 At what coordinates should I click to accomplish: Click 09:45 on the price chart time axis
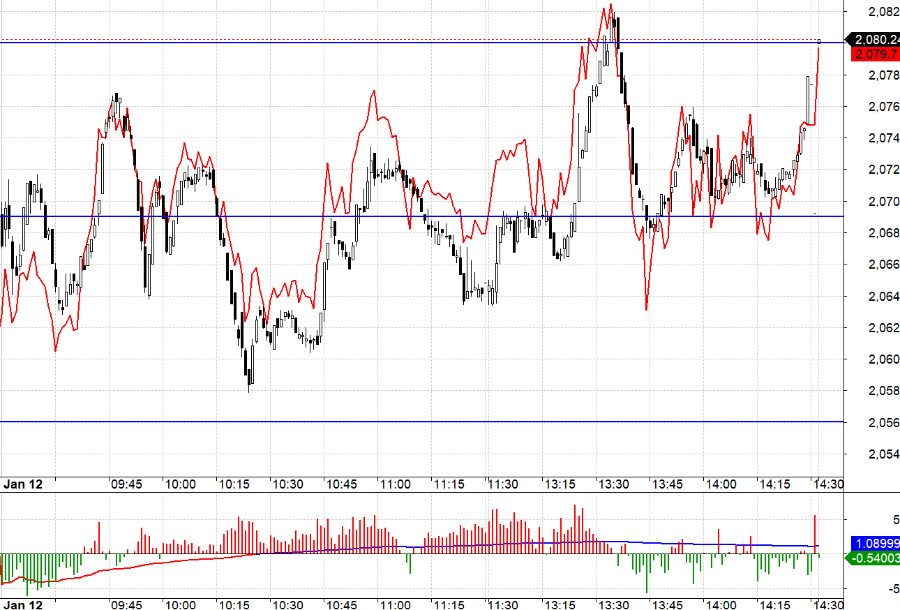(126, 483)
